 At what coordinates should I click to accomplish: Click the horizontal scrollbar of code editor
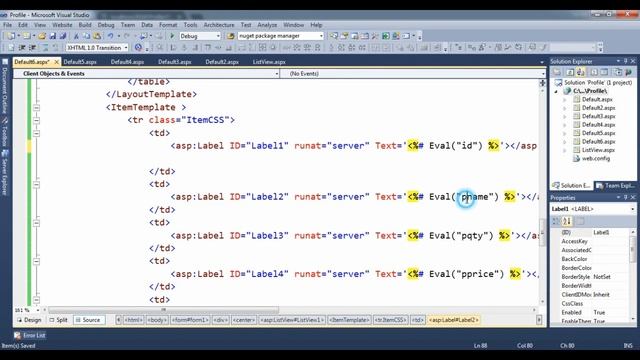[163, 310]
